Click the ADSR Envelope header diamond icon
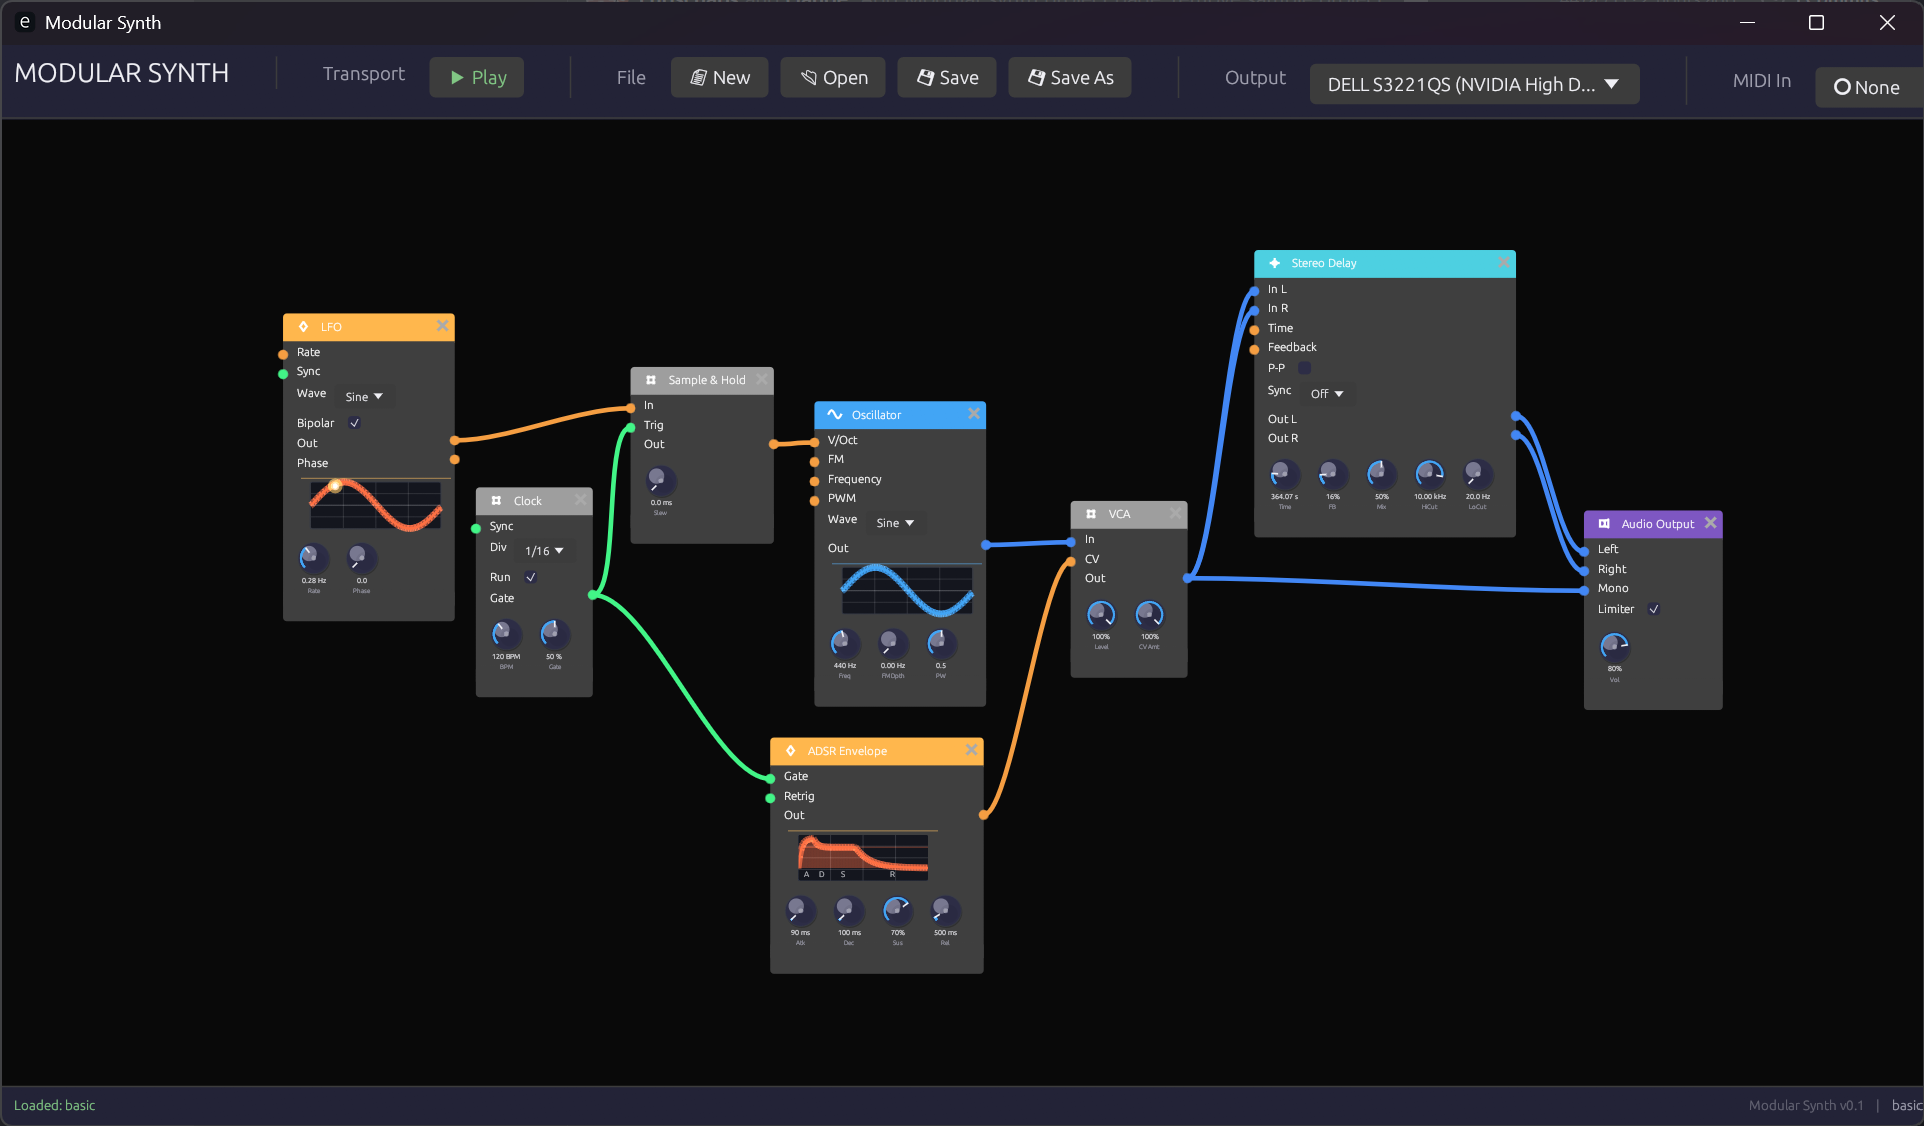The height and width of the screenshot is (1126, 1924). (x=790, y=751)
